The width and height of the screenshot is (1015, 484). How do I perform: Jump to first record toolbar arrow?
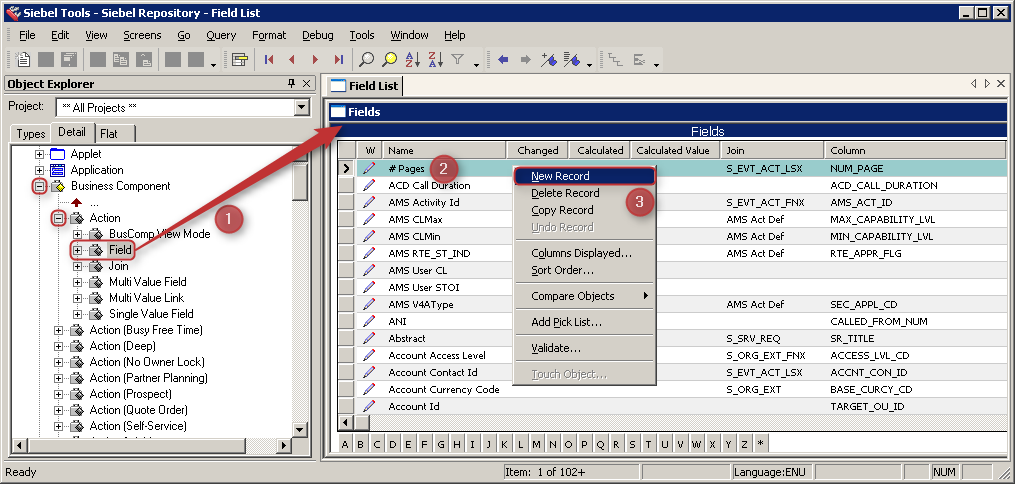point(269,60)
